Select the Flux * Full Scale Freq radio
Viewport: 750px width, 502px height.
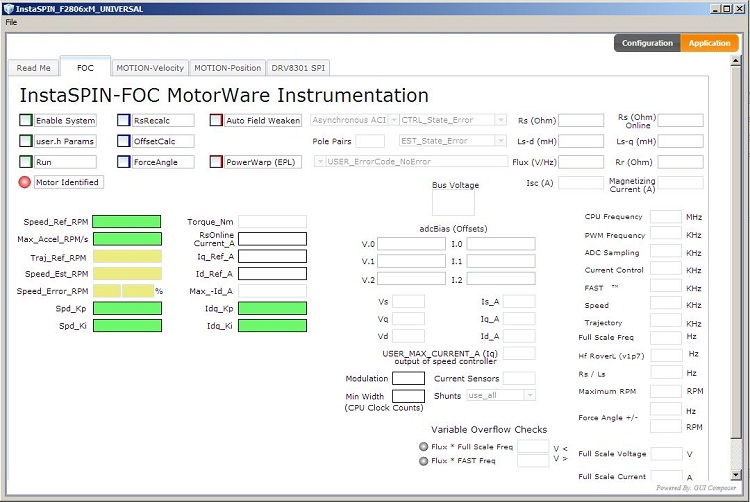point(425,446)
